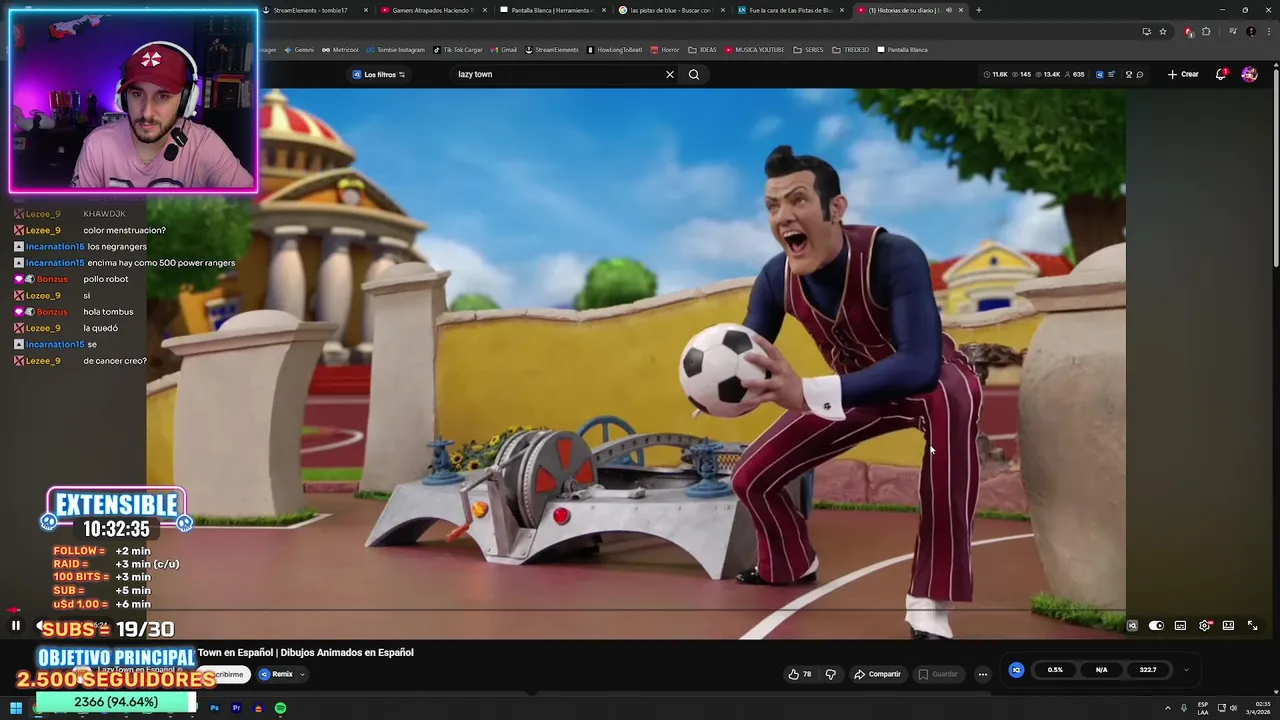
Task: Switch to 'Fue la cara de Las Pistas' tab
Action: point(789,10)
